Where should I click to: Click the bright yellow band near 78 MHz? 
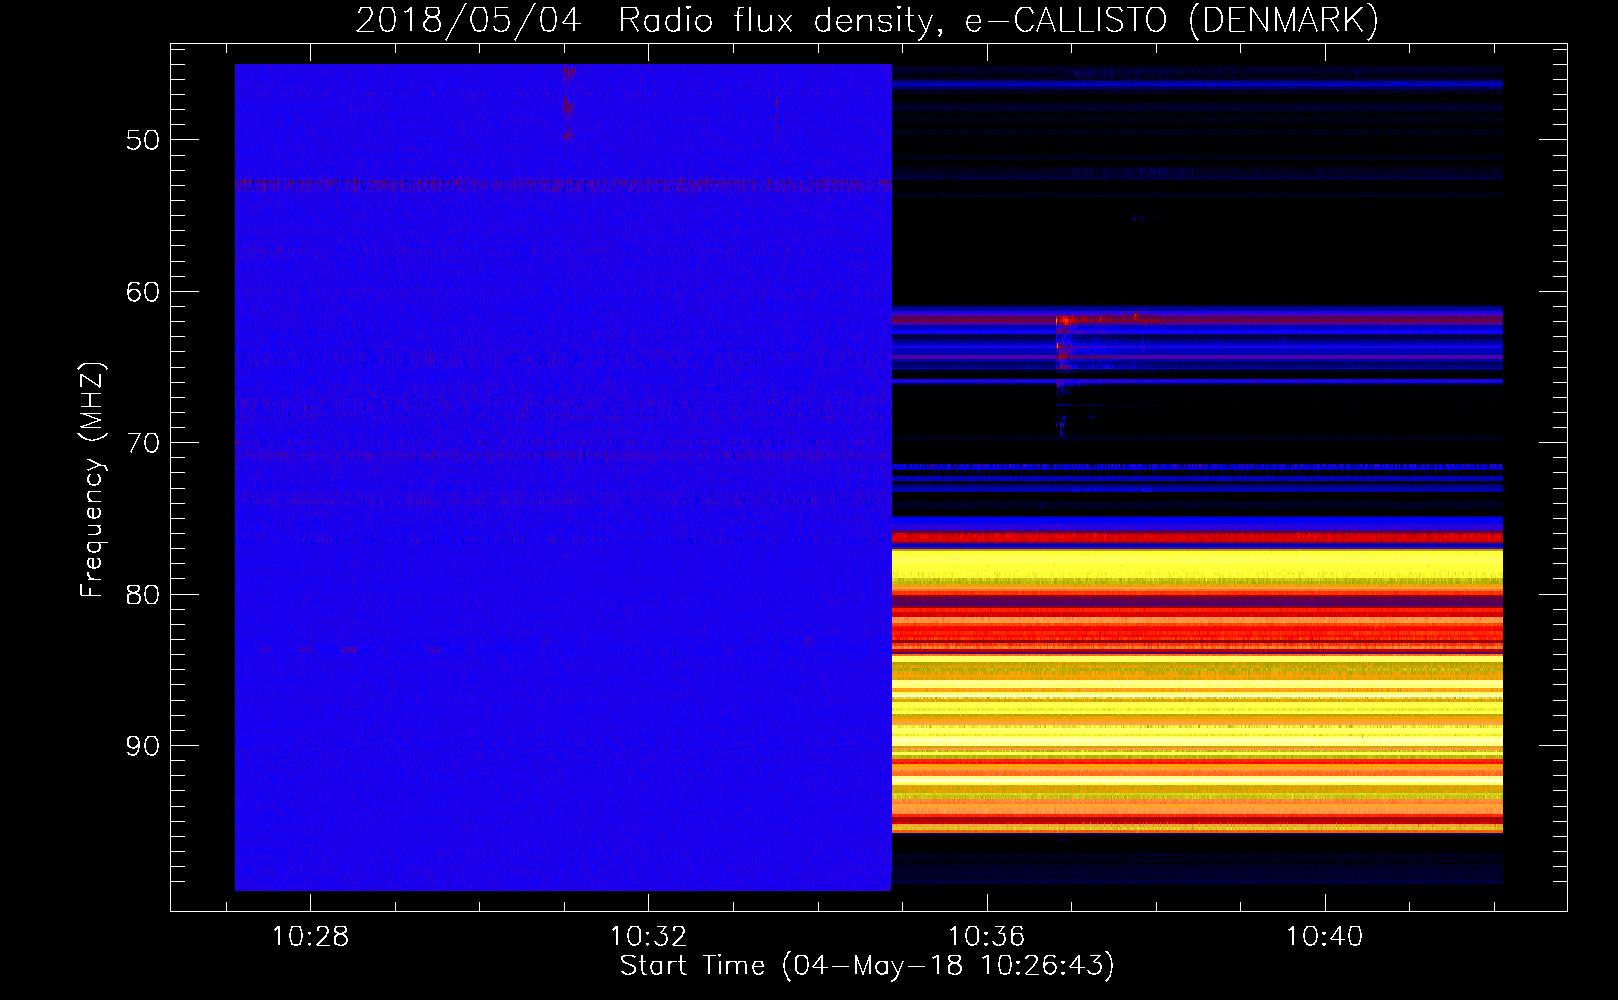pos(1197,565)
